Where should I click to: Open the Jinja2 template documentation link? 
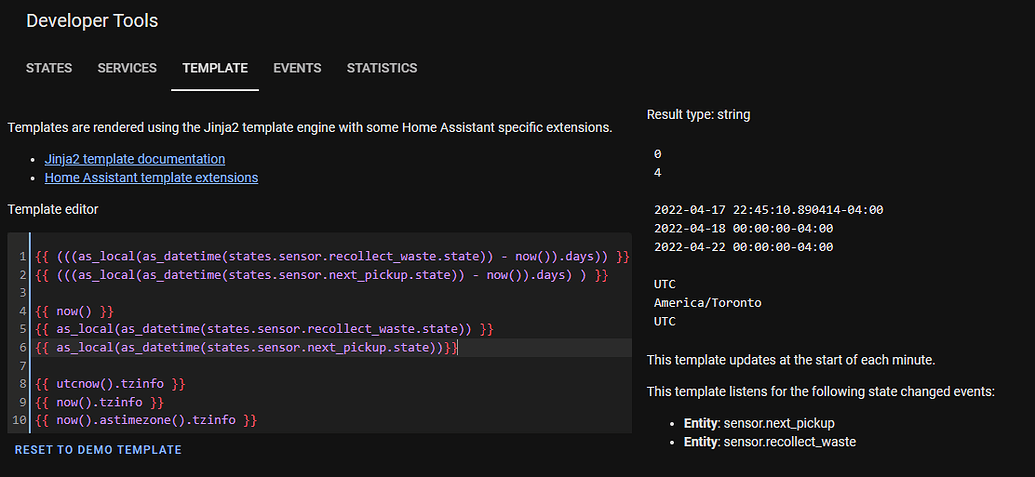[135, 159]
